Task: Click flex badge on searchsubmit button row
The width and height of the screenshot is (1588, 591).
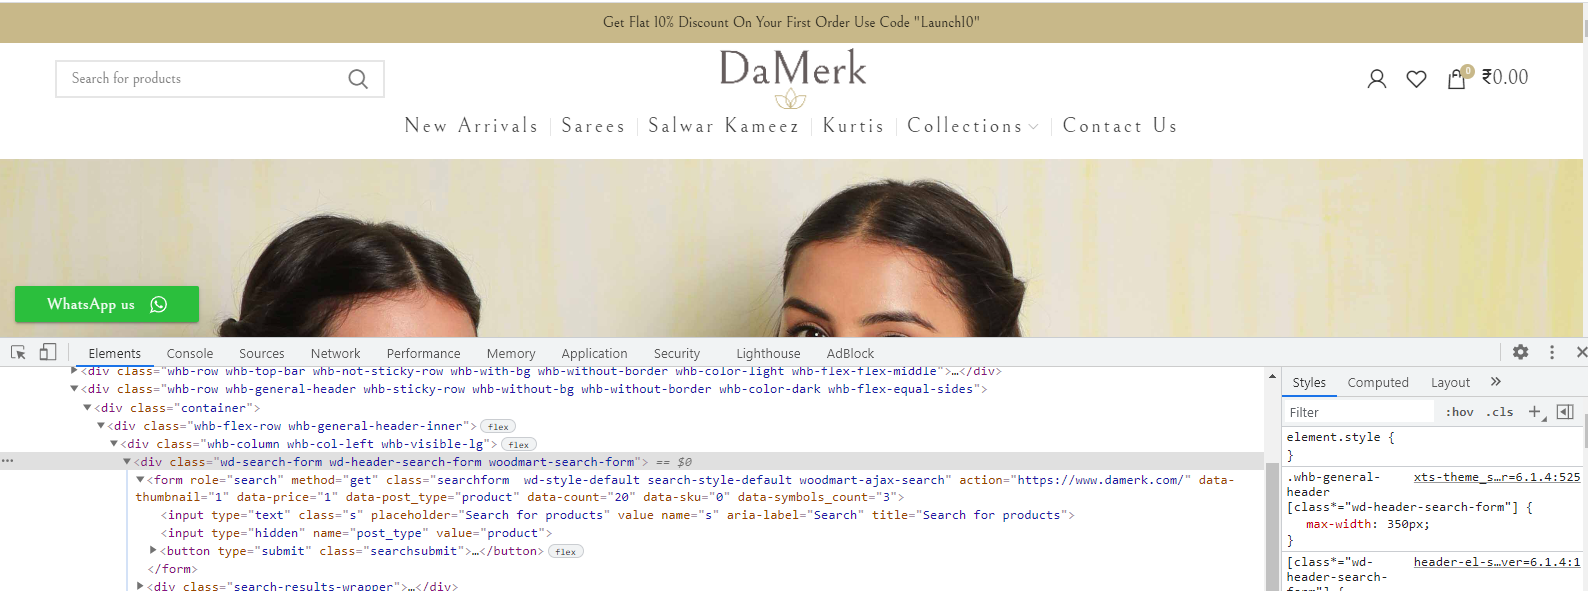Action: pyautogui.click(x=565, y=552)
